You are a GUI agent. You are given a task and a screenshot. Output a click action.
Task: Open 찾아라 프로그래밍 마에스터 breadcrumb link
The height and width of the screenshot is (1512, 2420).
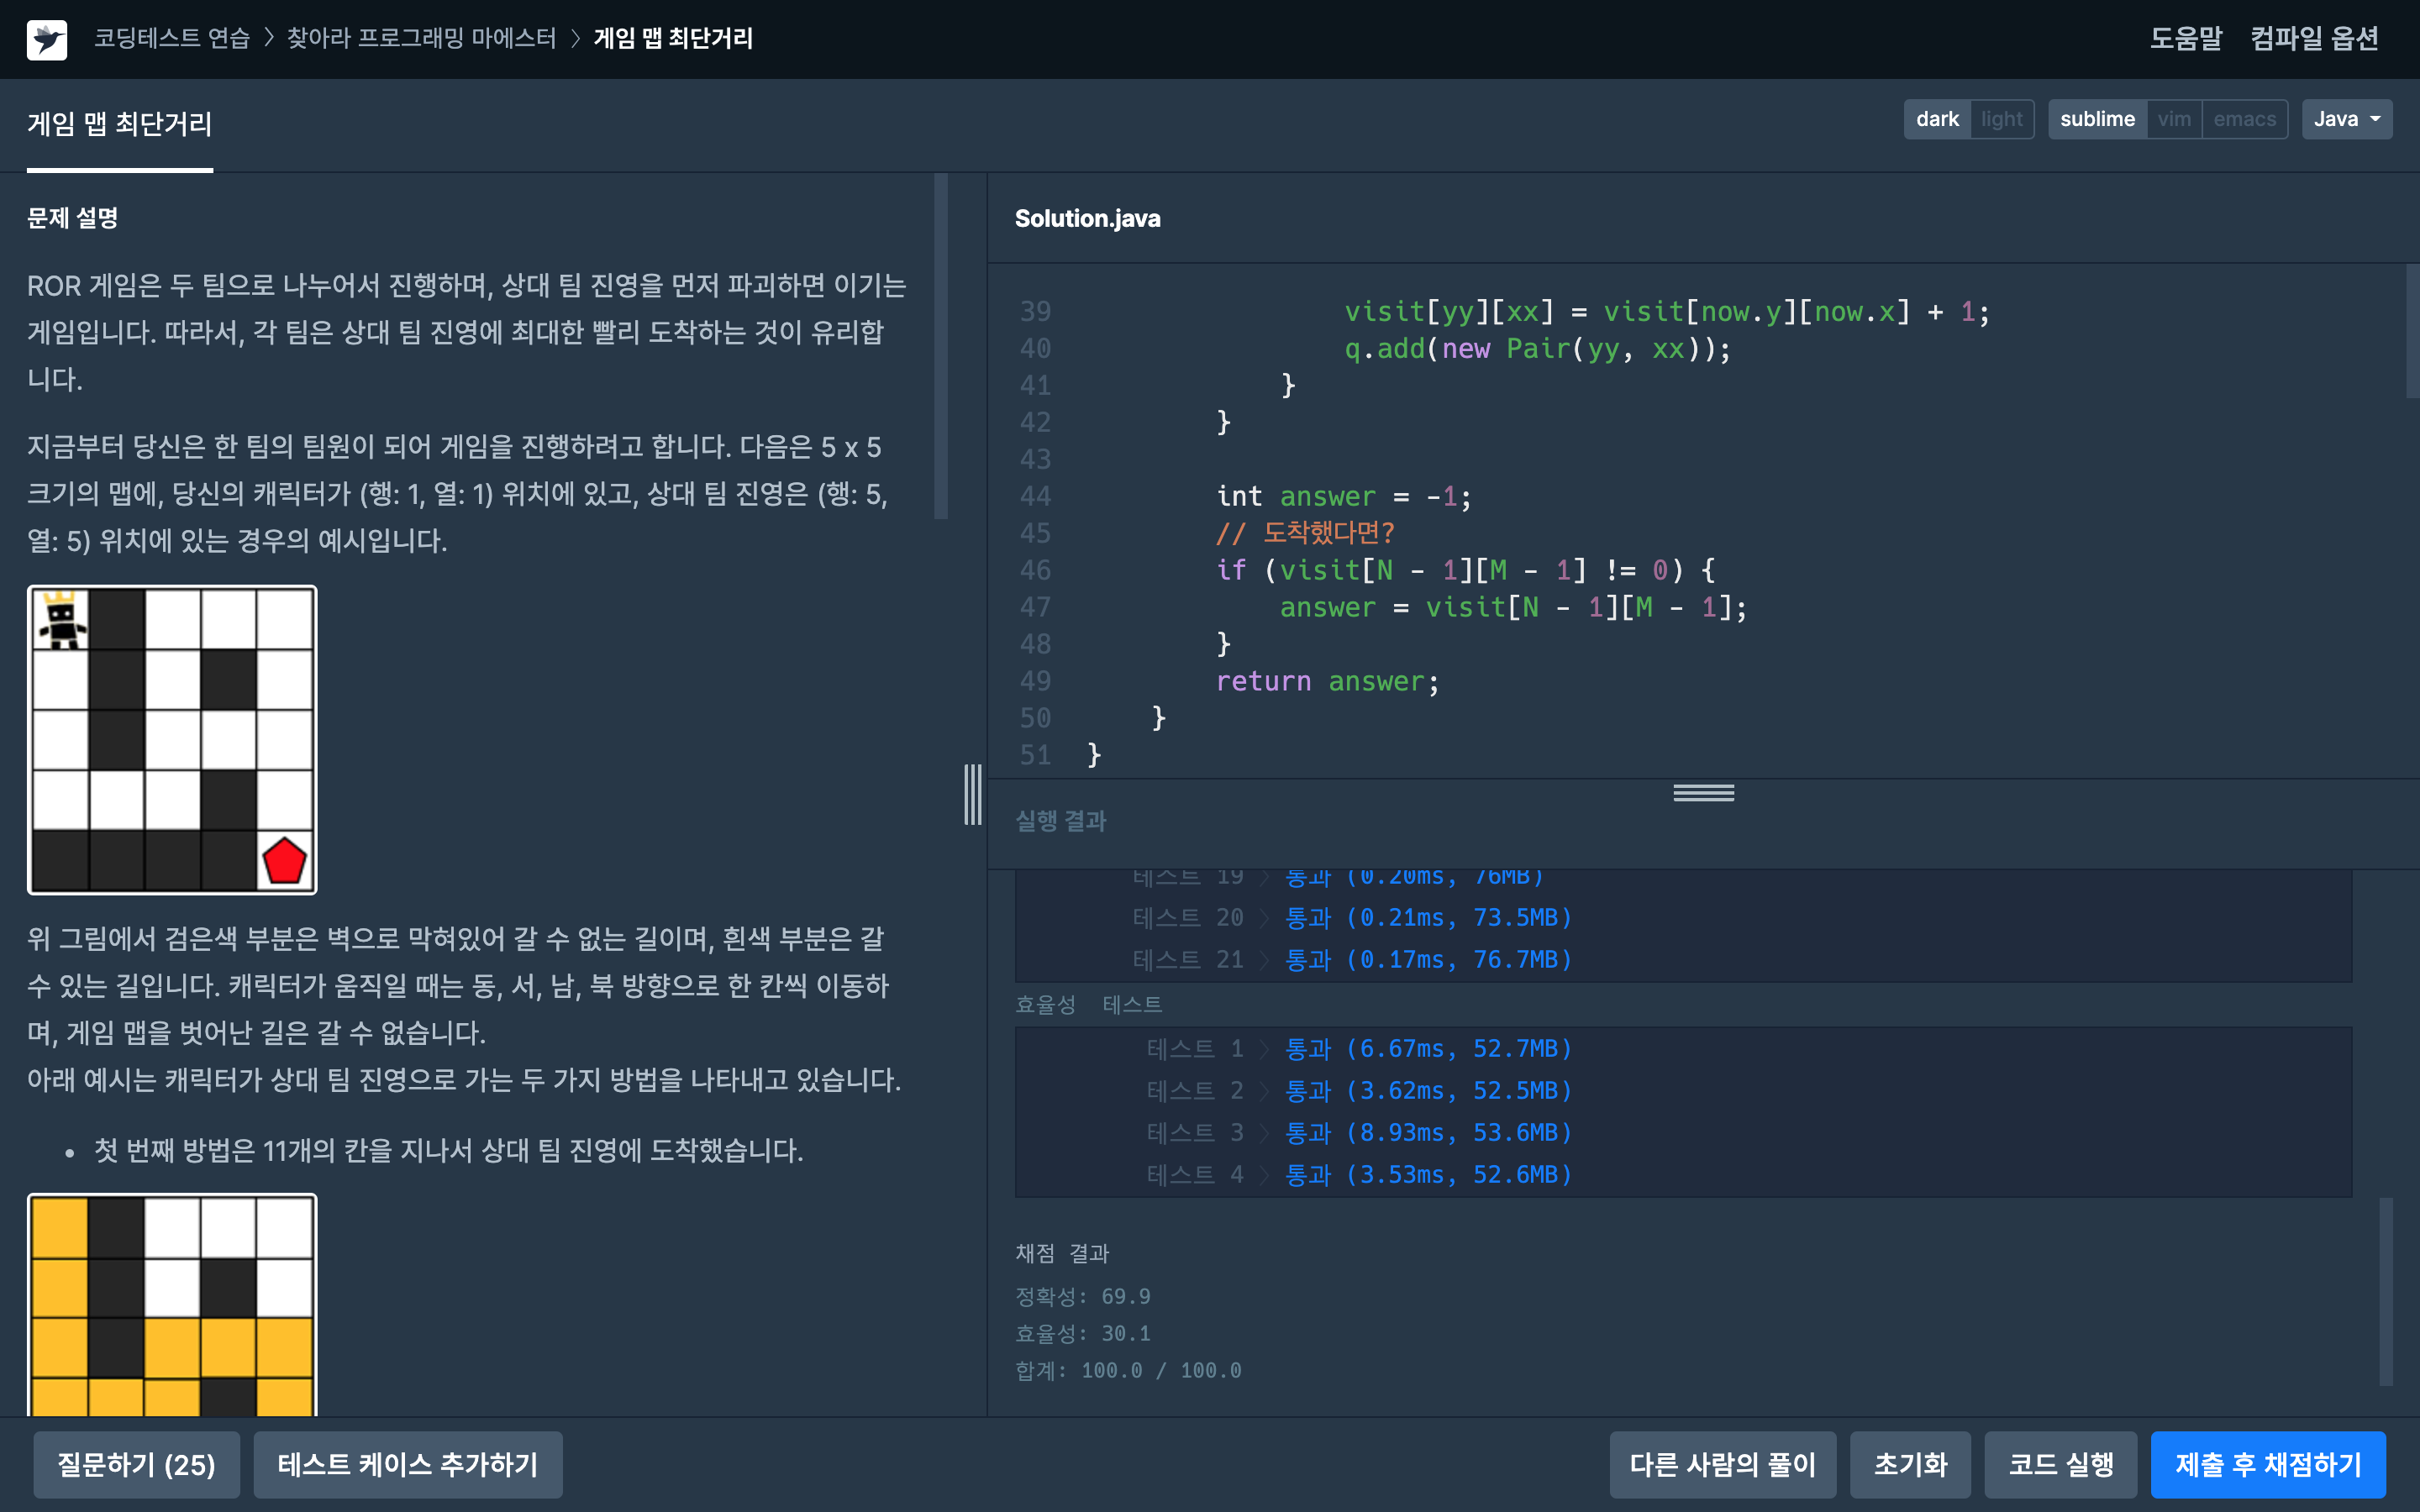[421, 39]
